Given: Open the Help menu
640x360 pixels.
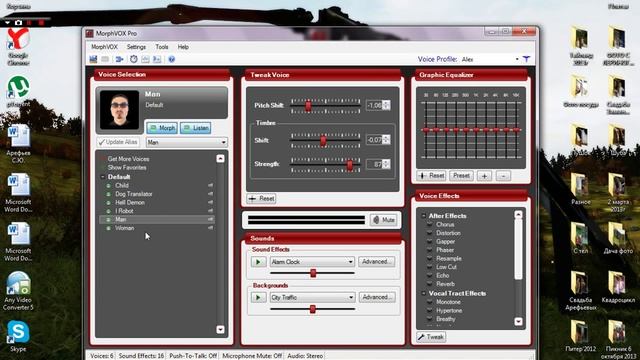Looking at the screenshot, I should 183,47.
